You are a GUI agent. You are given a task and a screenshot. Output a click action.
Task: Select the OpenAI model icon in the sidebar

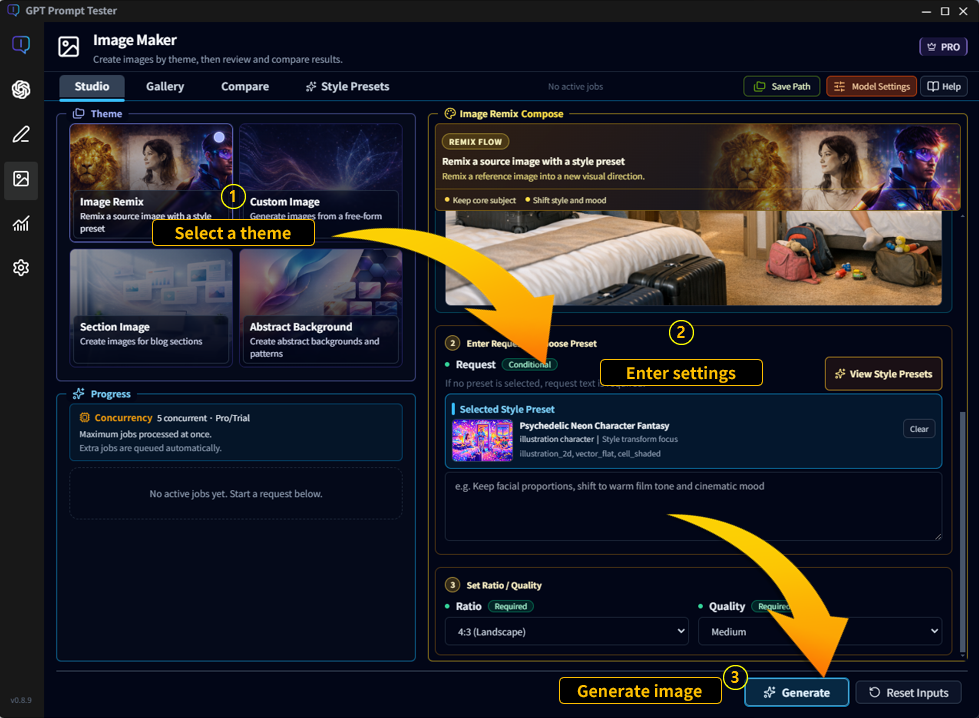22,89
